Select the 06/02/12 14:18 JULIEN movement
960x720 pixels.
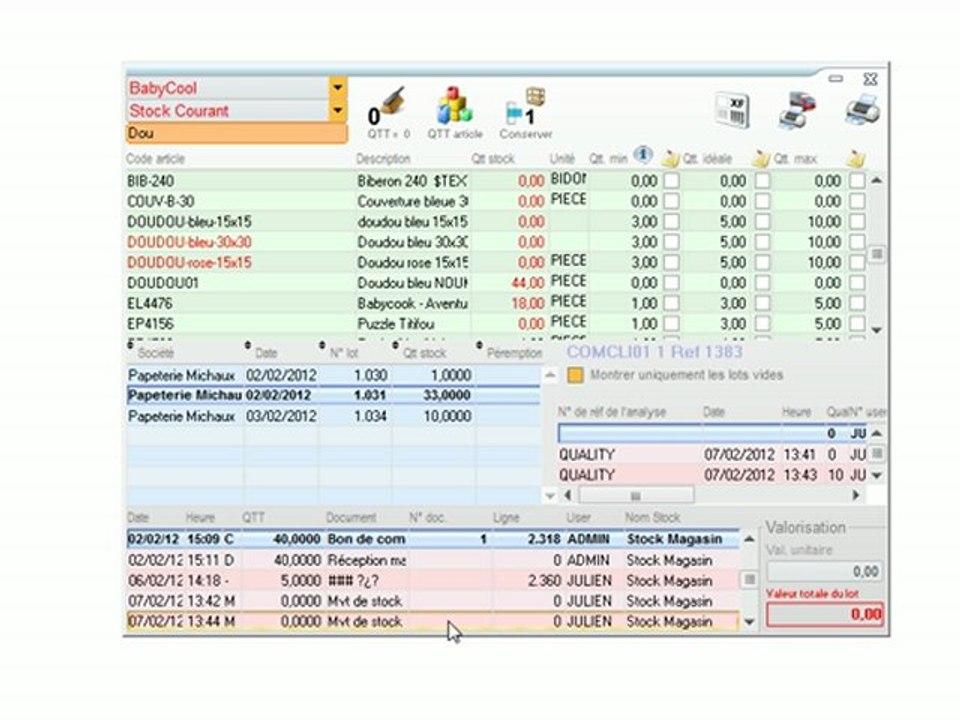coord(433,580)
